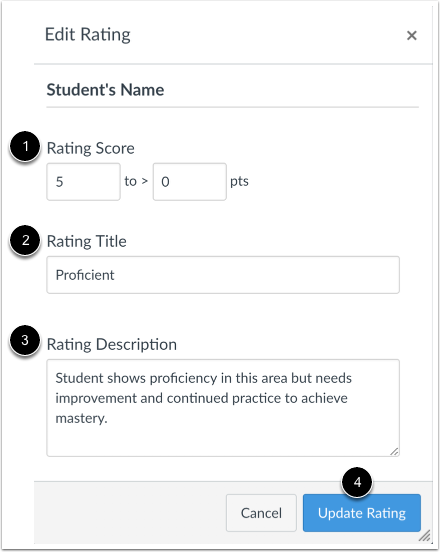
Task: Click the 'to >' range separator text
Action: [x=136, y=181]
